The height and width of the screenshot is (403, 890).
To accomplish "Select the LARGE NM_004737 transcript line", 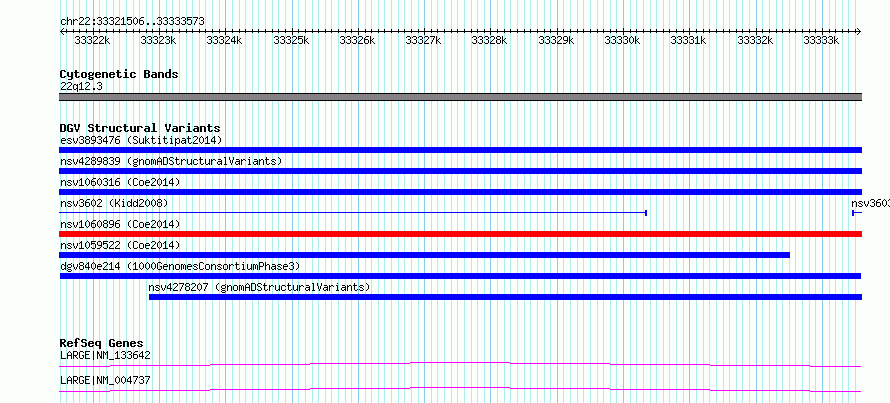I will click(460, 389).
